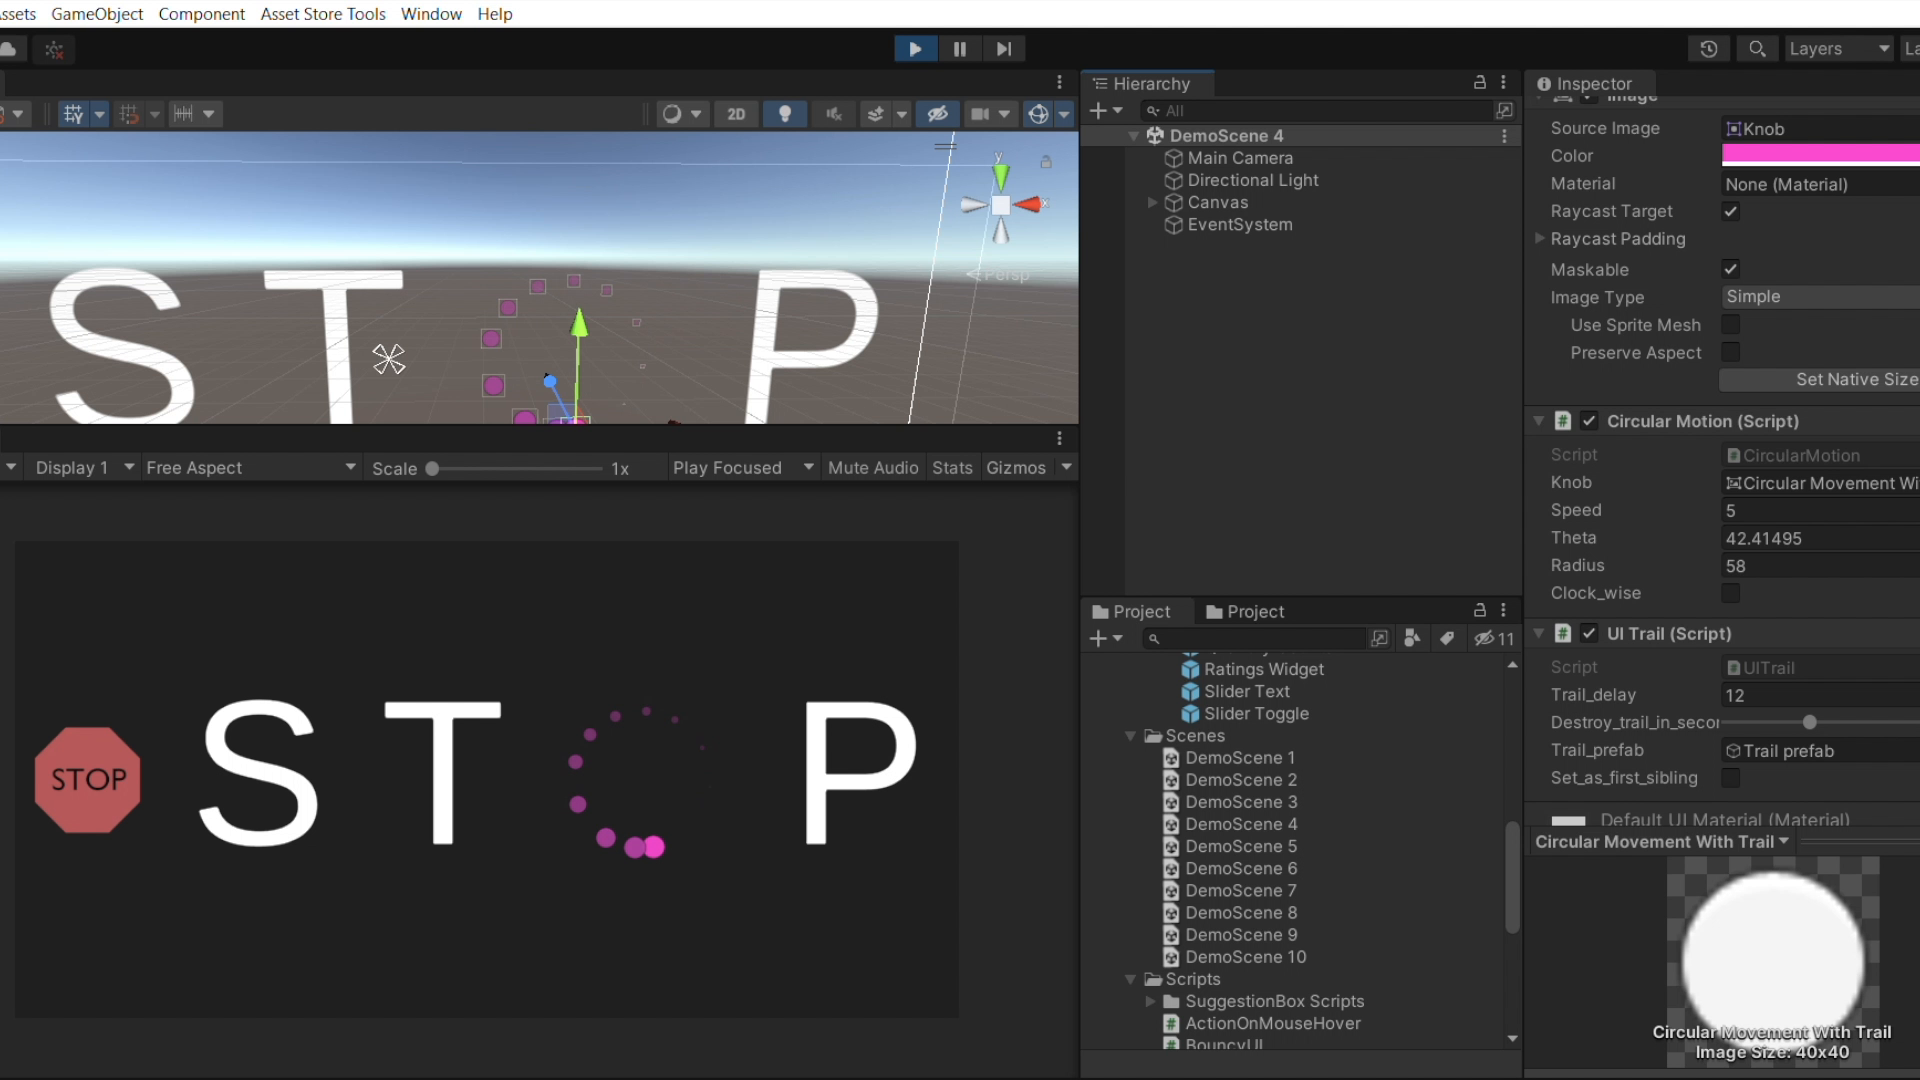Open the Play Focused dropdown
The height and width of the screenshot is (1080, 1920).
(743, 468)
